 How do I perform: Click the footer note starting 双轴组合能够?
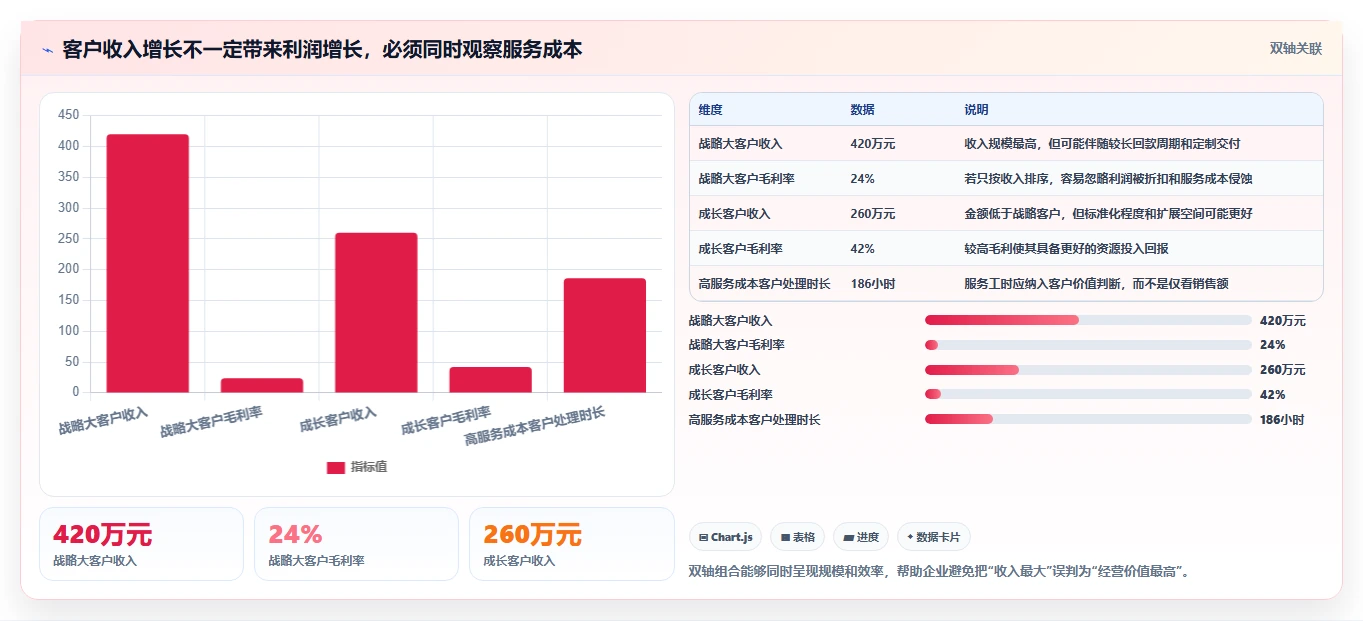tap(939, 571)
